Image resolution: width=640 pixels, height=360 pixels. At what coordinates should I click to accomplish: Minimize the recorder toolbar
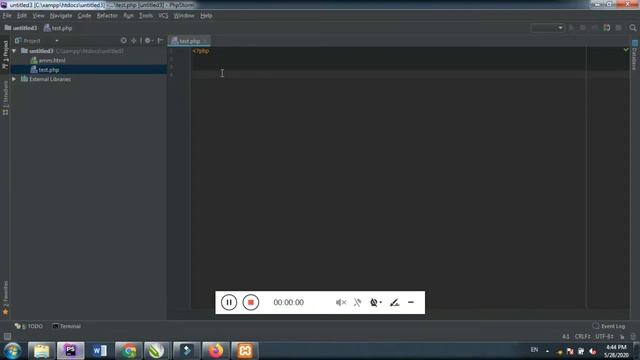pos(411,302)
